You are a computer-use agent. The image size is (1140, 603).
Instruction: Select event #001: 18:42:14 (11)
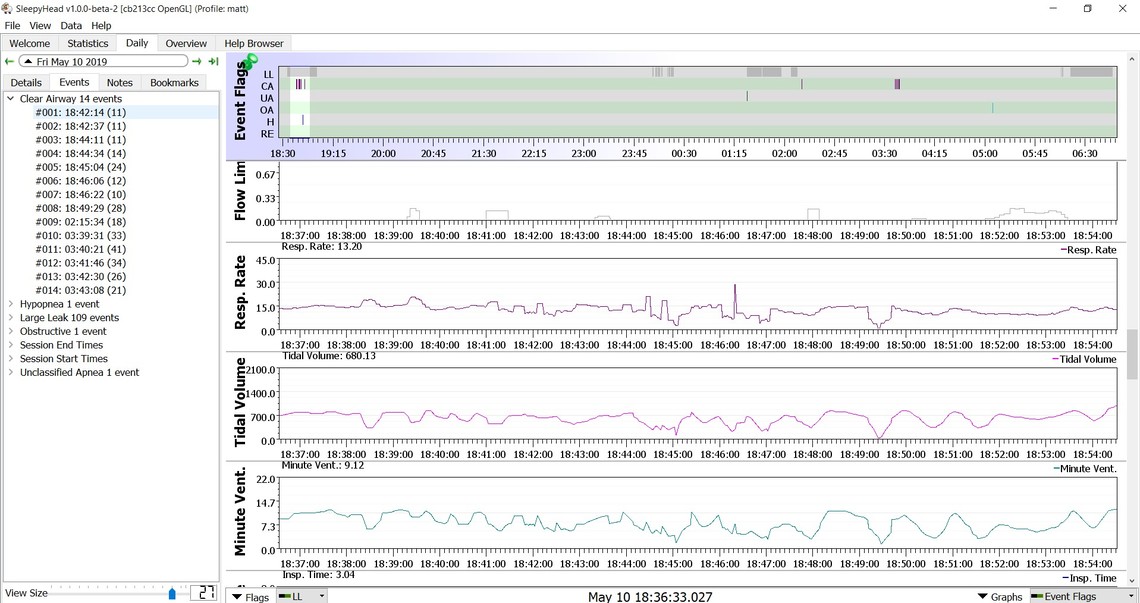81,113
